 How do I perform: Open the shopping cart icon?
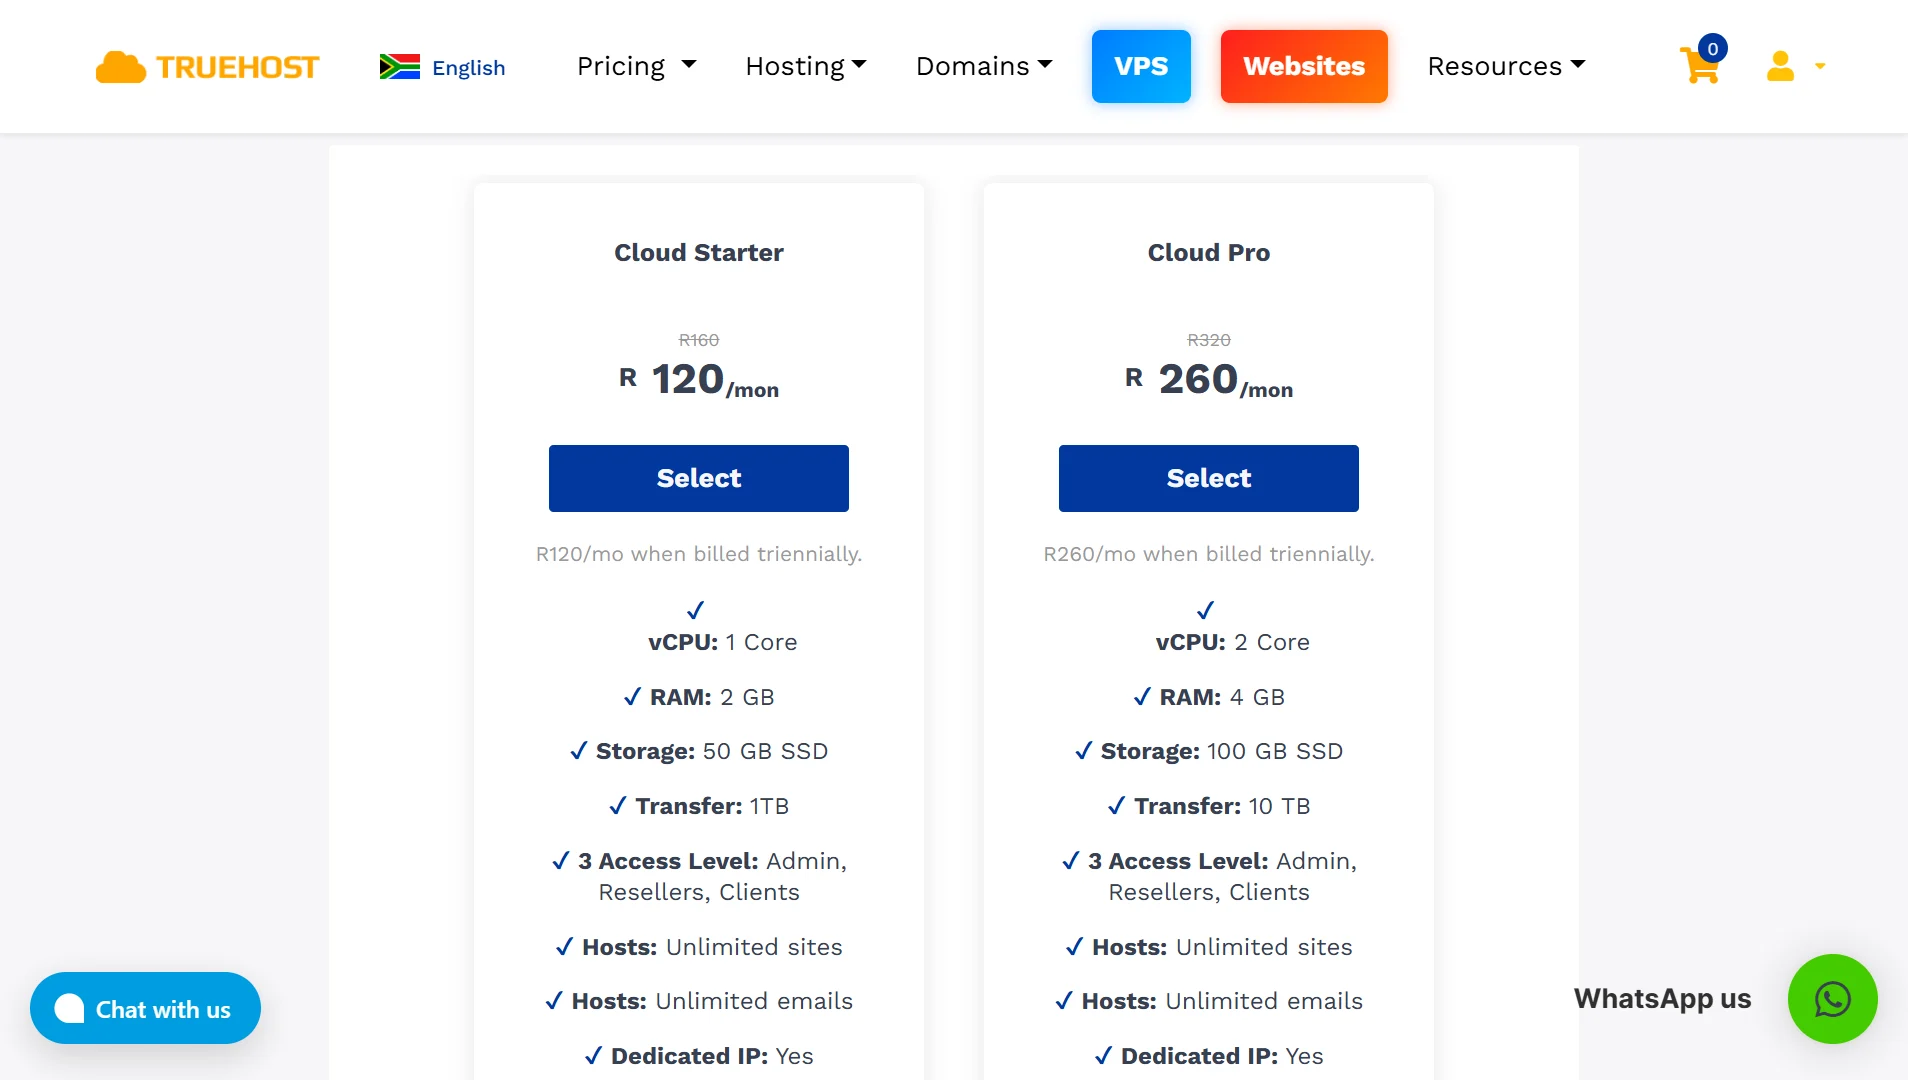point(1699,67)
